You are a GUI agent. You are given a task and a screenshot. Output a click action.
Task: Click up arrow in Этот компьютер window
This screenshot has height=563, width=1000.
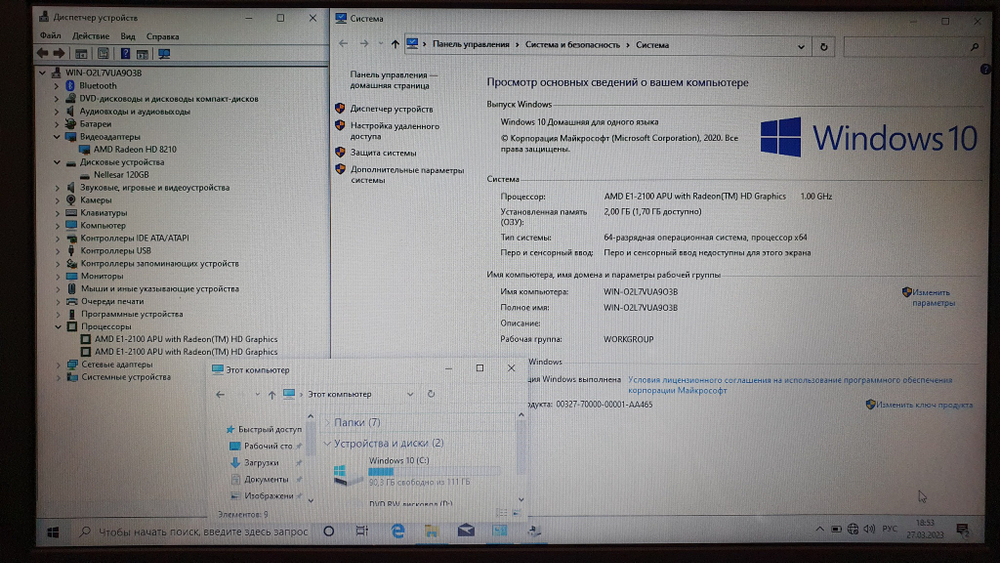coord(272,395)
